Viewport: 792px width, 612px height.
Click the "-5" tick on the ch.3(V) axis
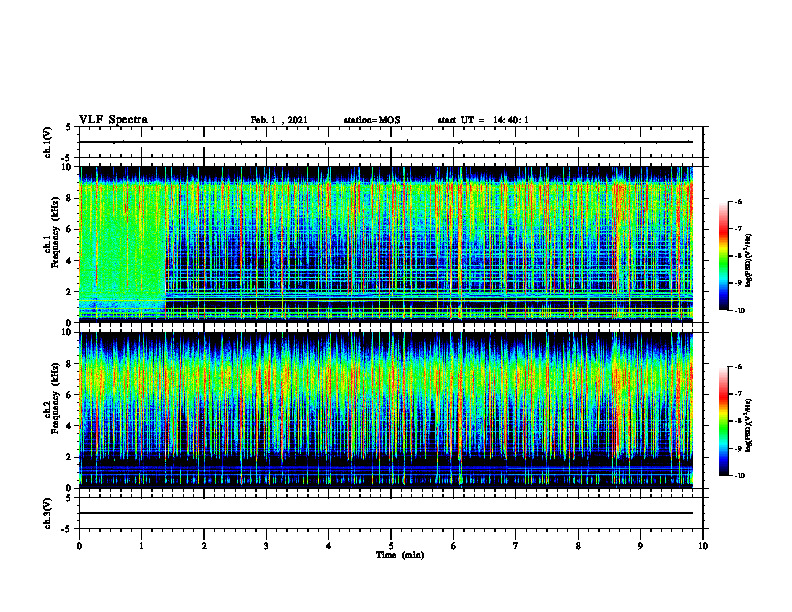point(66,529)
